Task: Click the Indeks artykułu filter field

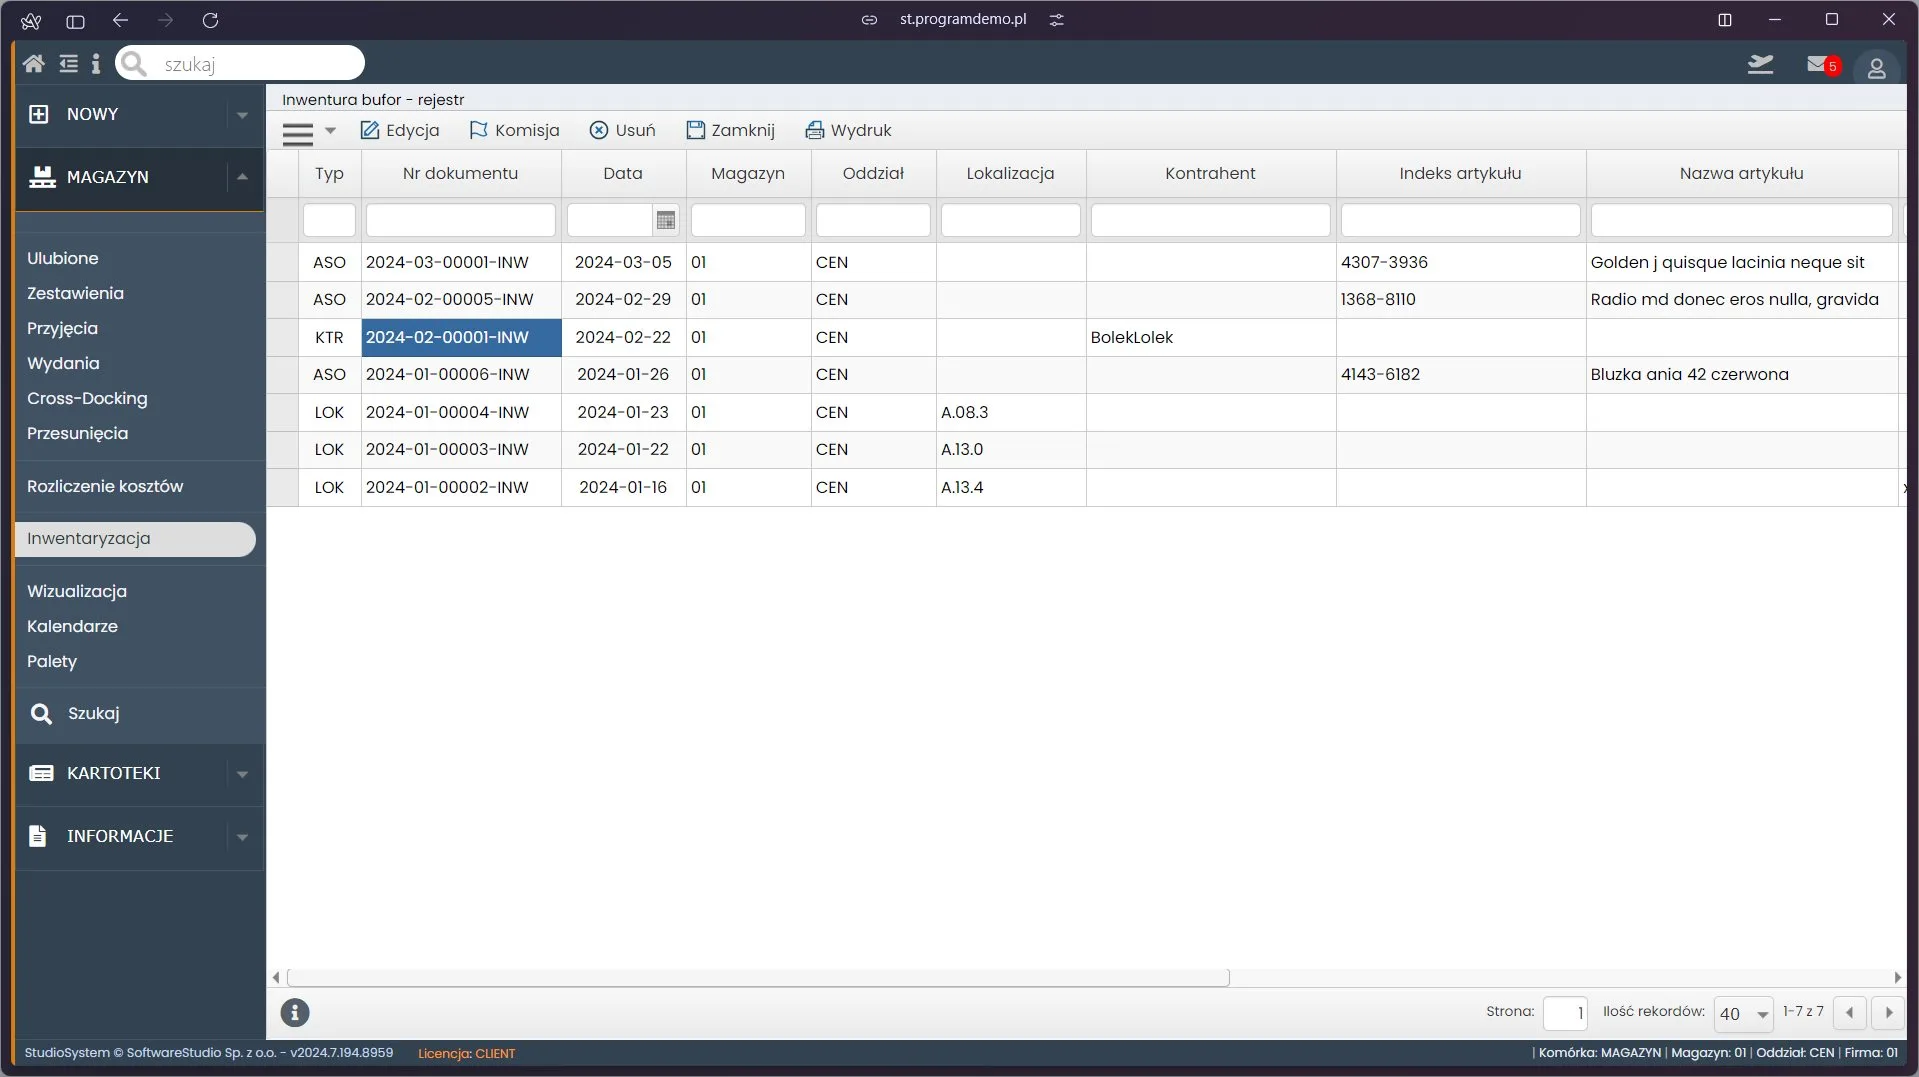Action: (1460, 220)
